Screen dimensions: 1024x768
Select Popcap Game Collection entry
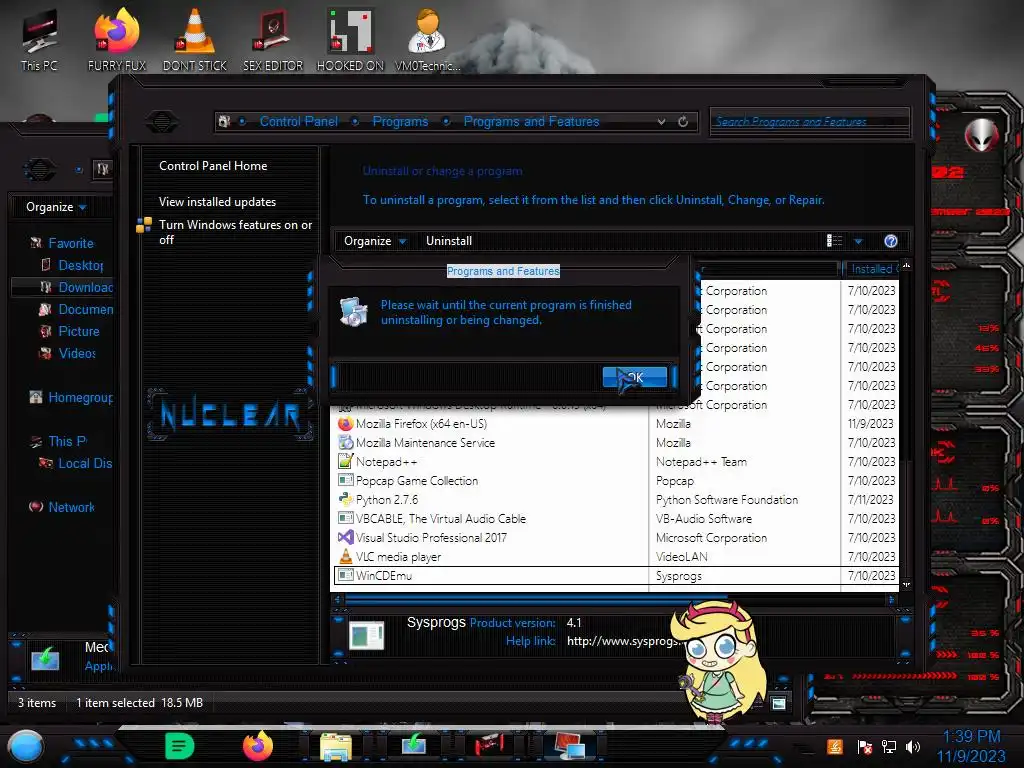615,481
